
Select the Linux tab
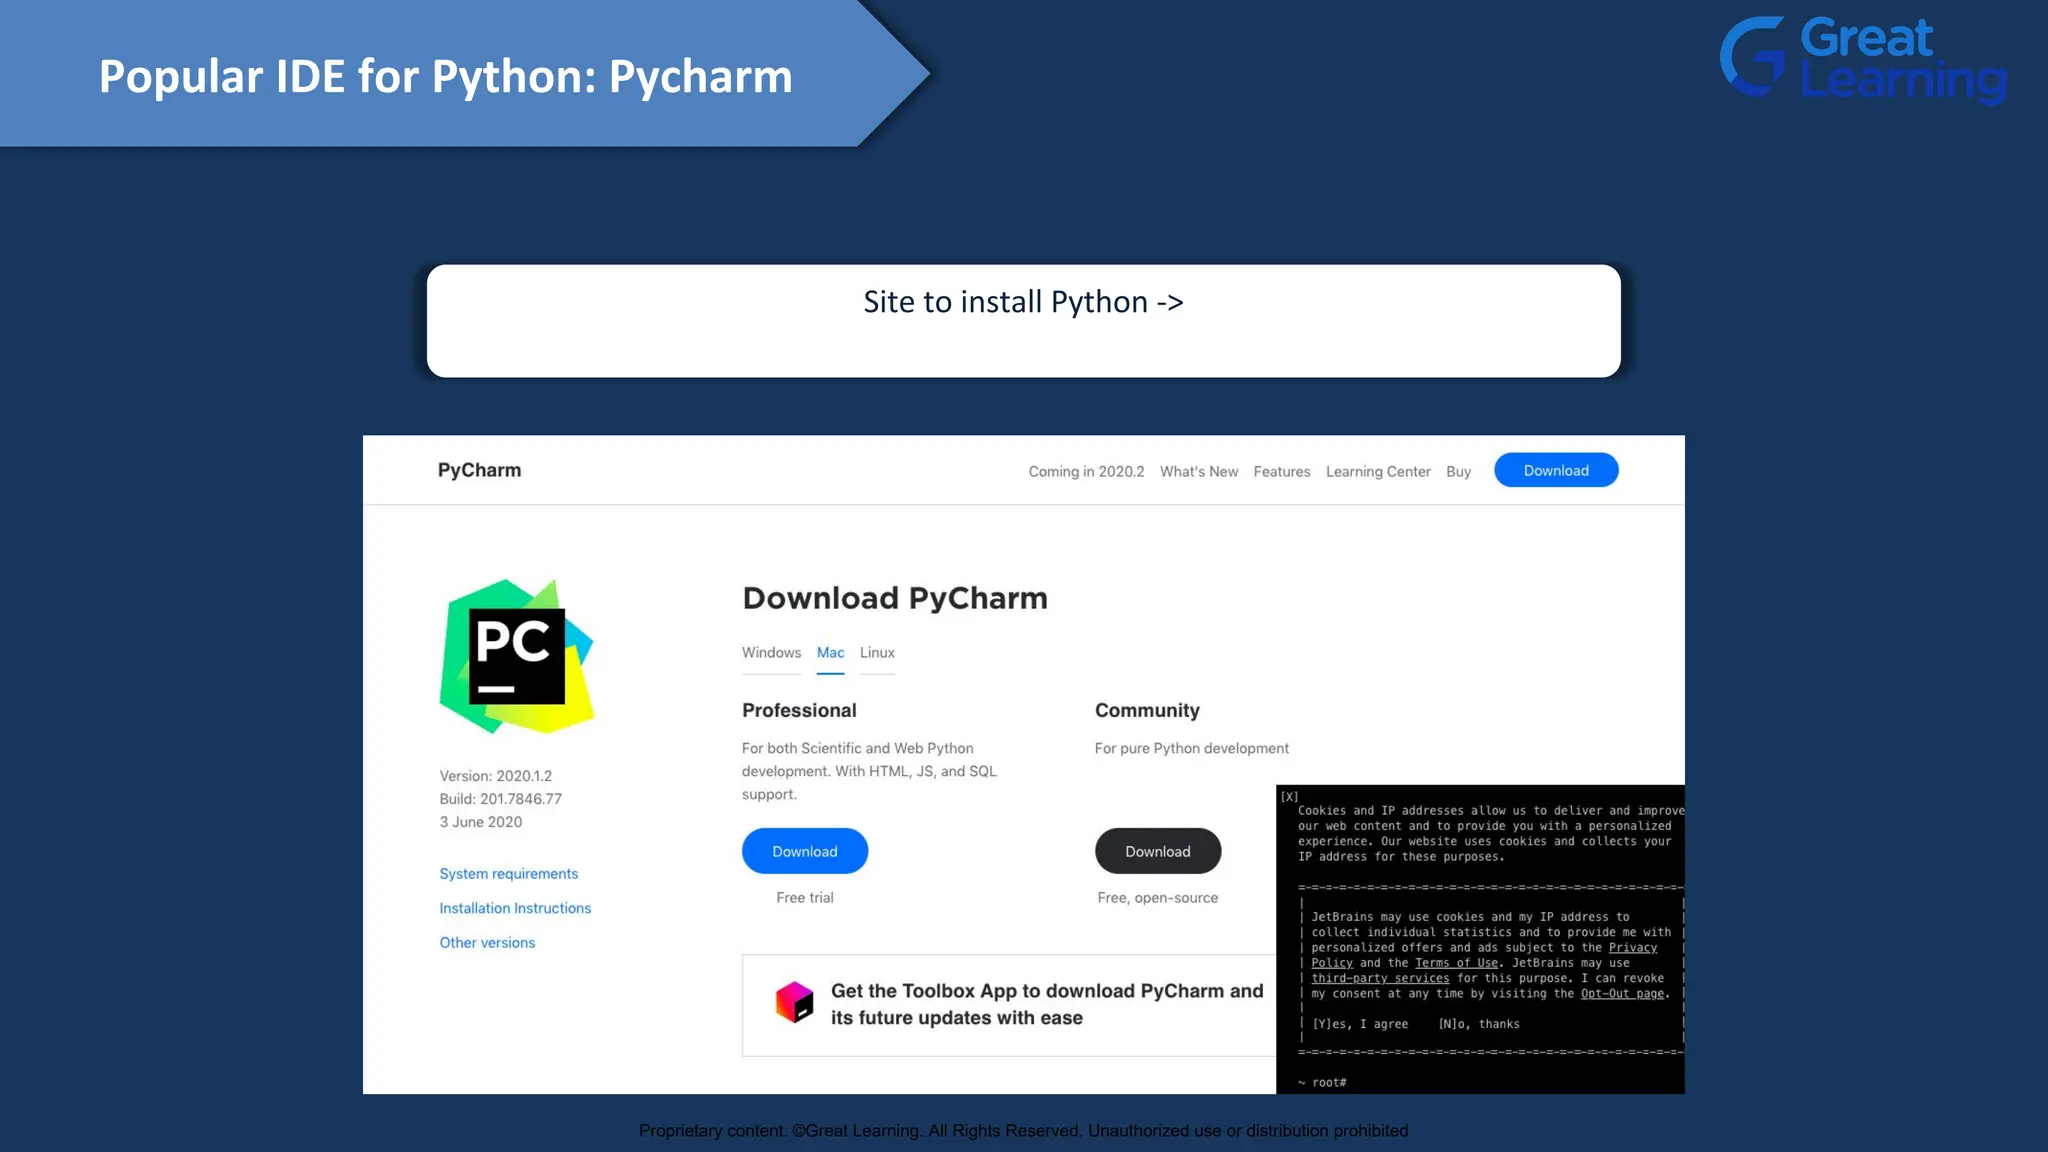click(x=877, y=653)
